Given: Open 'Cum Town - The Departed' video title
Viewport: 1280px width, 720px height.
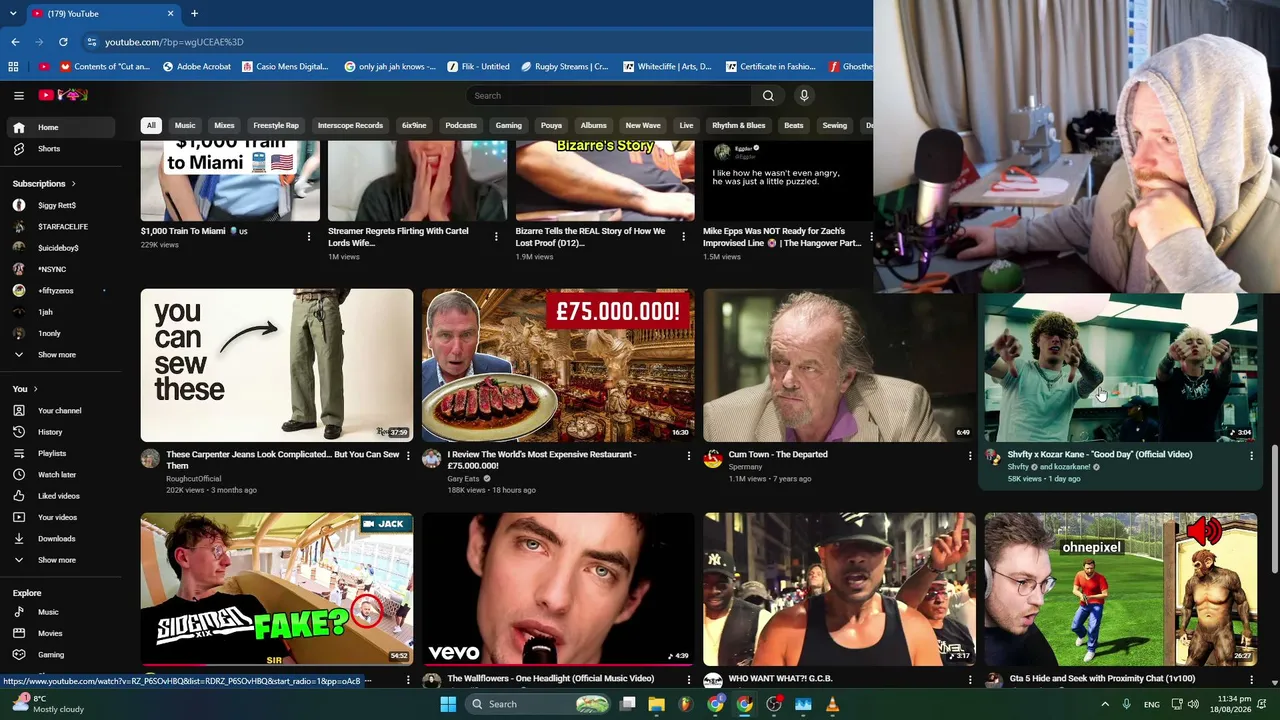Looking at the screenshot, I should pos(778,454).
